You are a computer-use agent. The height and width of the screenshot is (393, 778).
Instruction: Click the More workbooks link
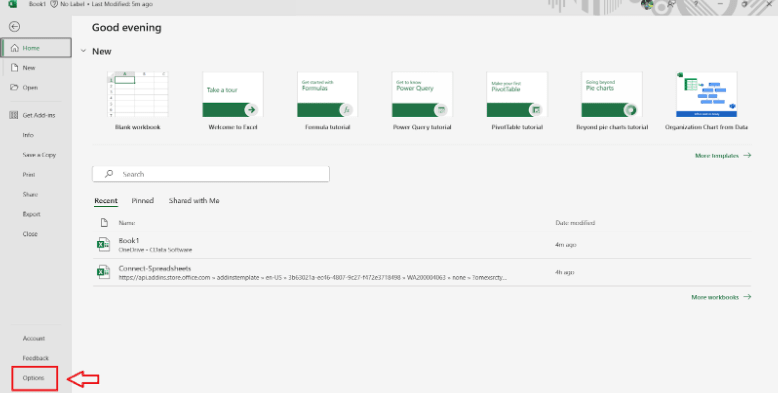click(721, 297)
